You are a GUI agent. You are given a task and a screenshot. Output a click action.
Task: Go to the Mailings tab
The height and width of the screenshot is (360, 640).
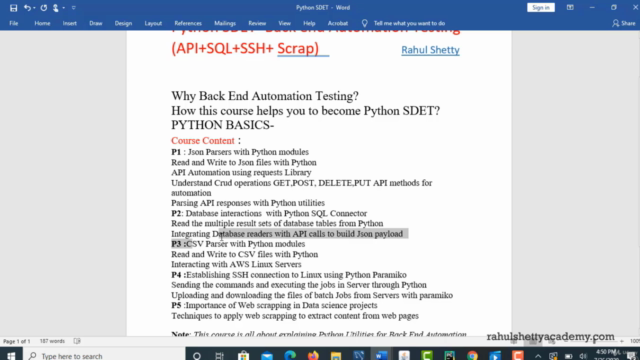coord(225,23)
